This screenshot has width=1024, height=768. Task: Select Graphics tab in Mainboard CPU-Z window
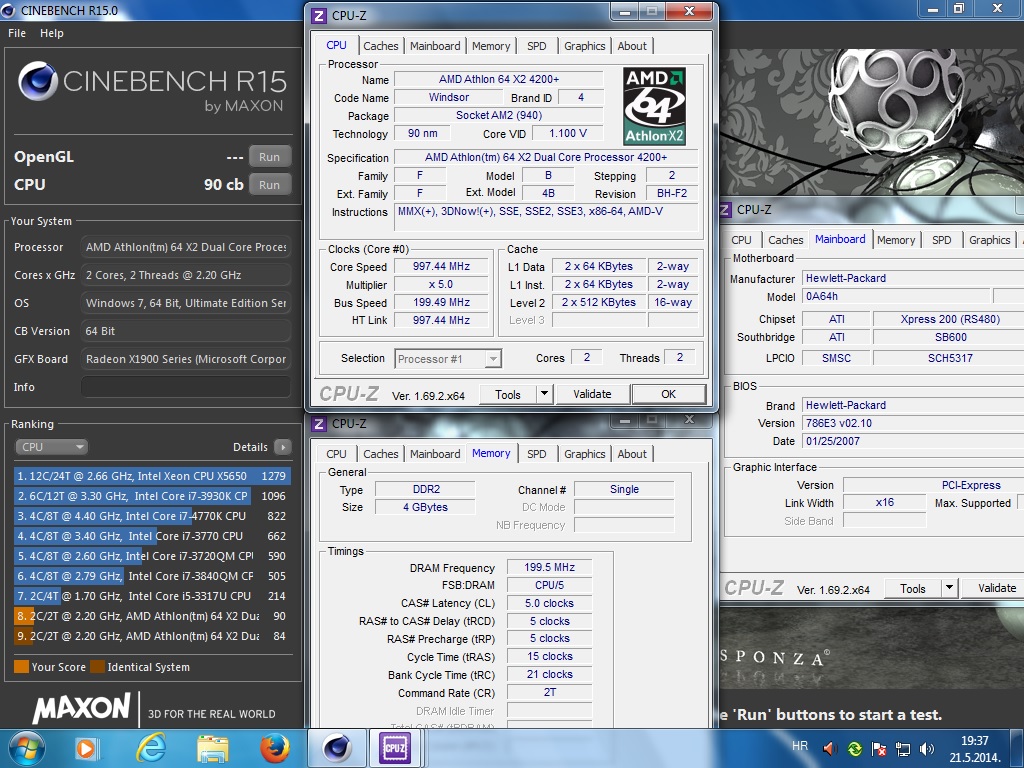989,240
